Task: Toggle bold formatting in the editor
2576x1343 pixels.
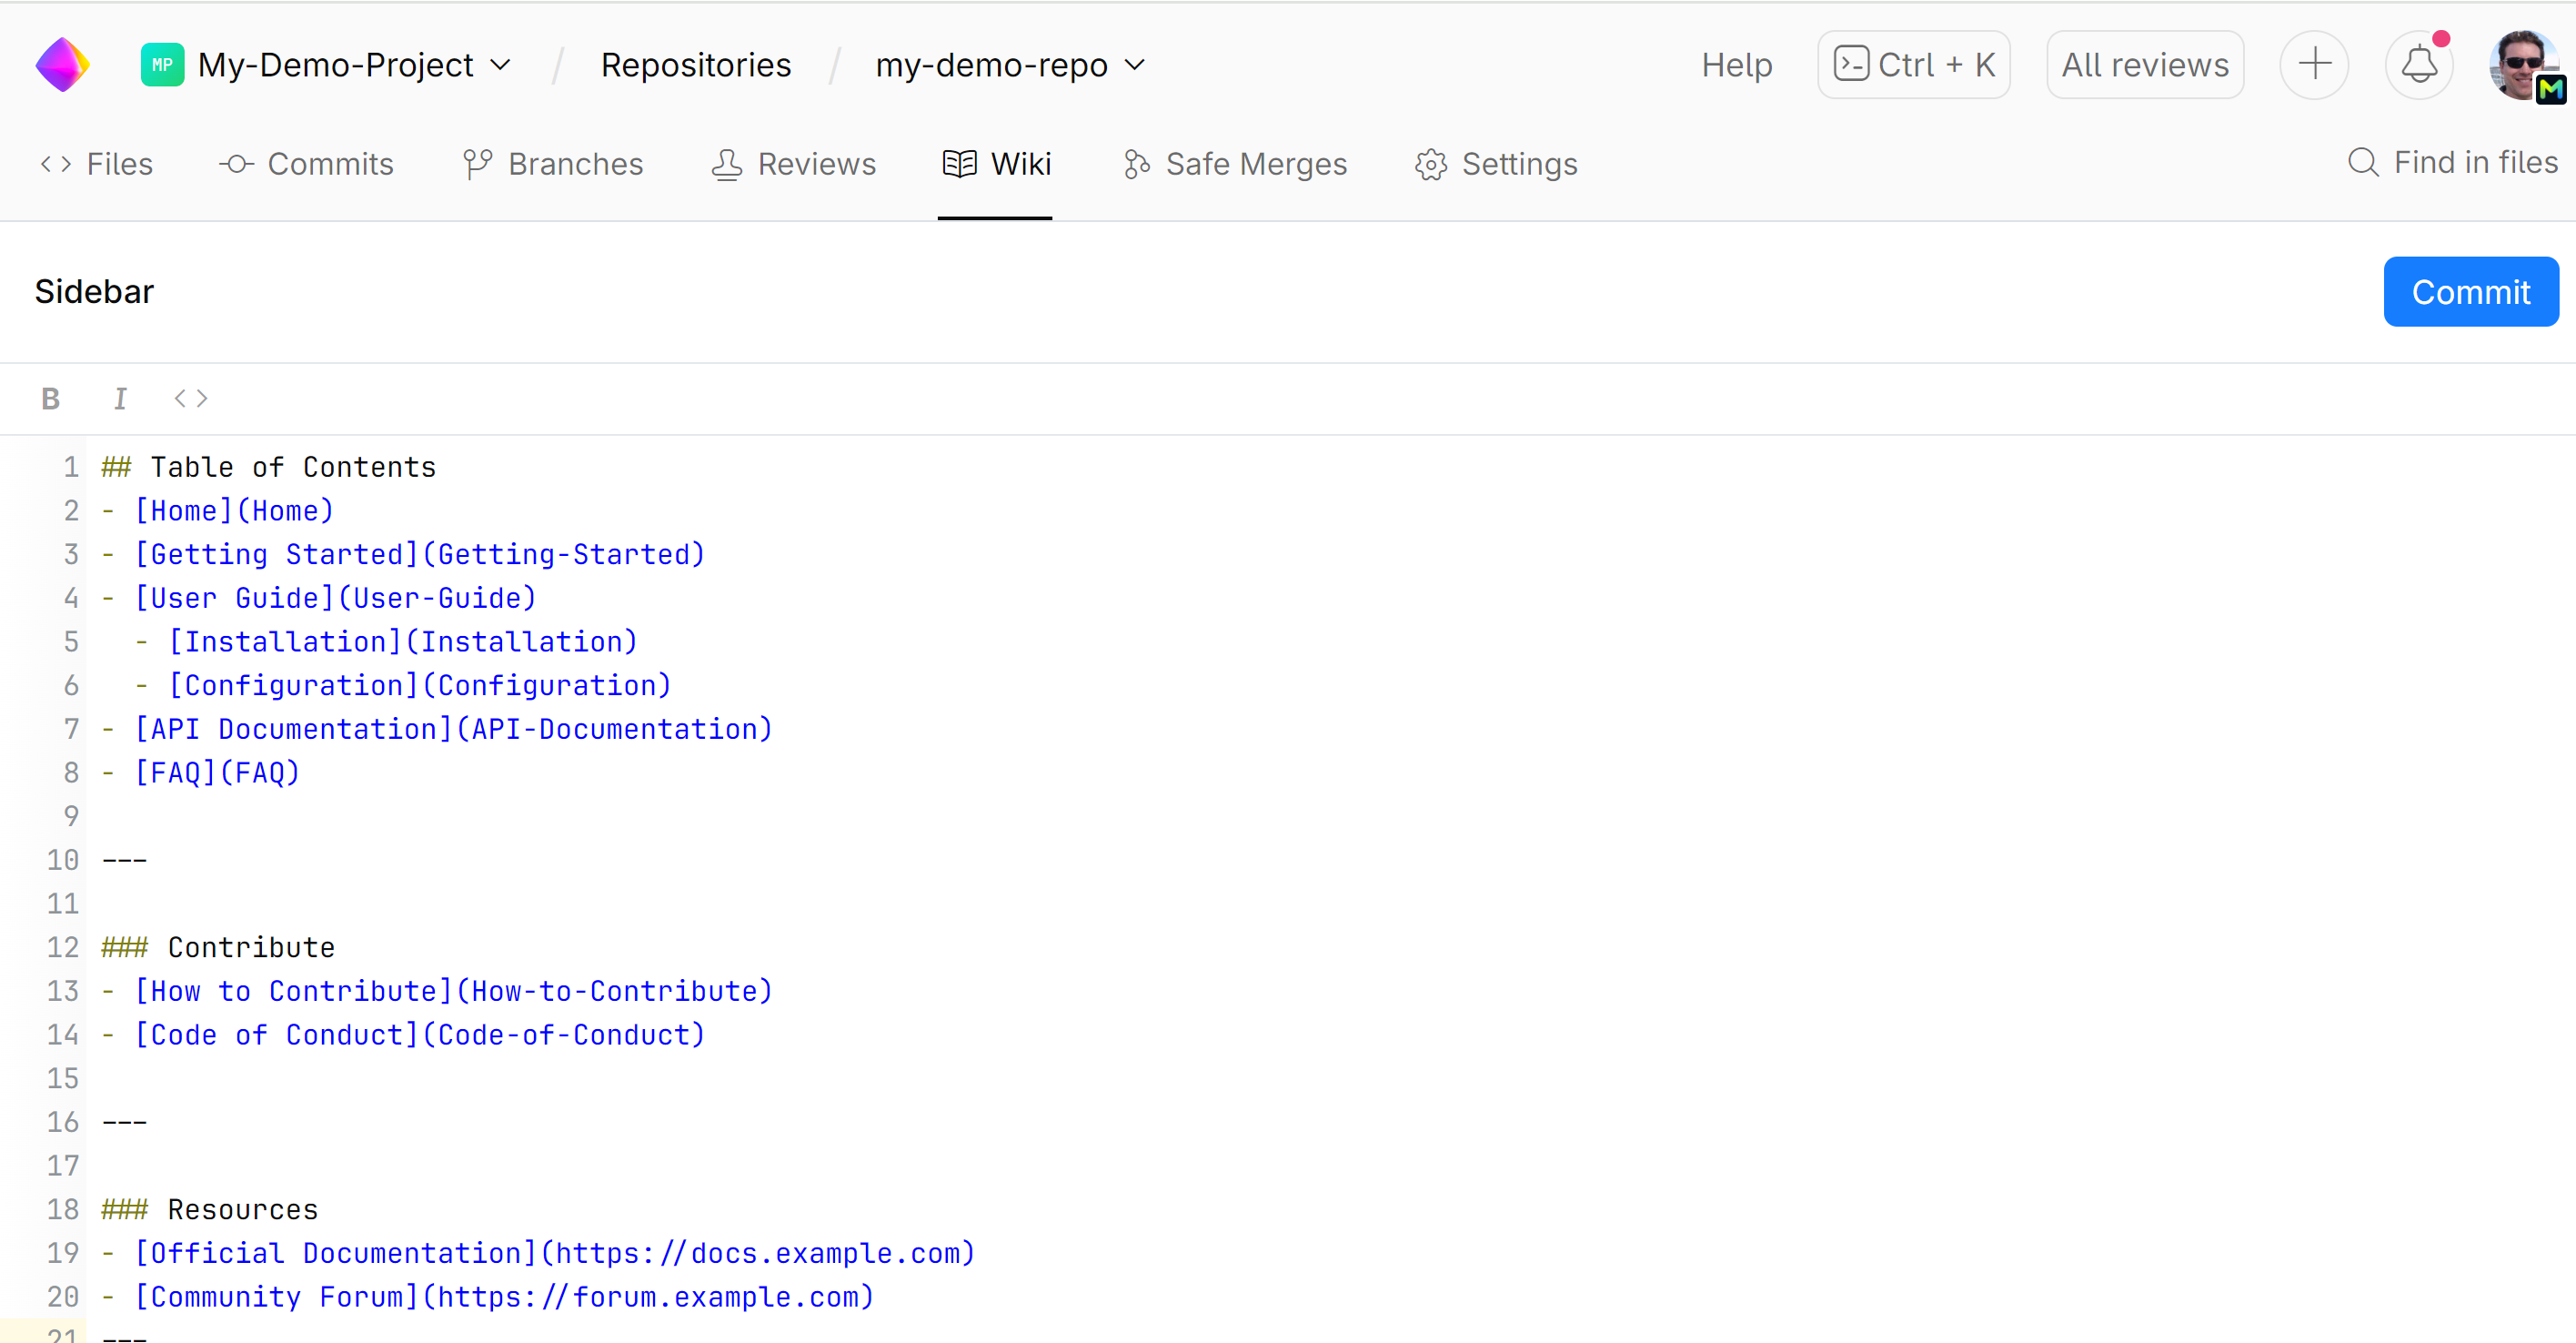Action: click(x=50, y=398)
